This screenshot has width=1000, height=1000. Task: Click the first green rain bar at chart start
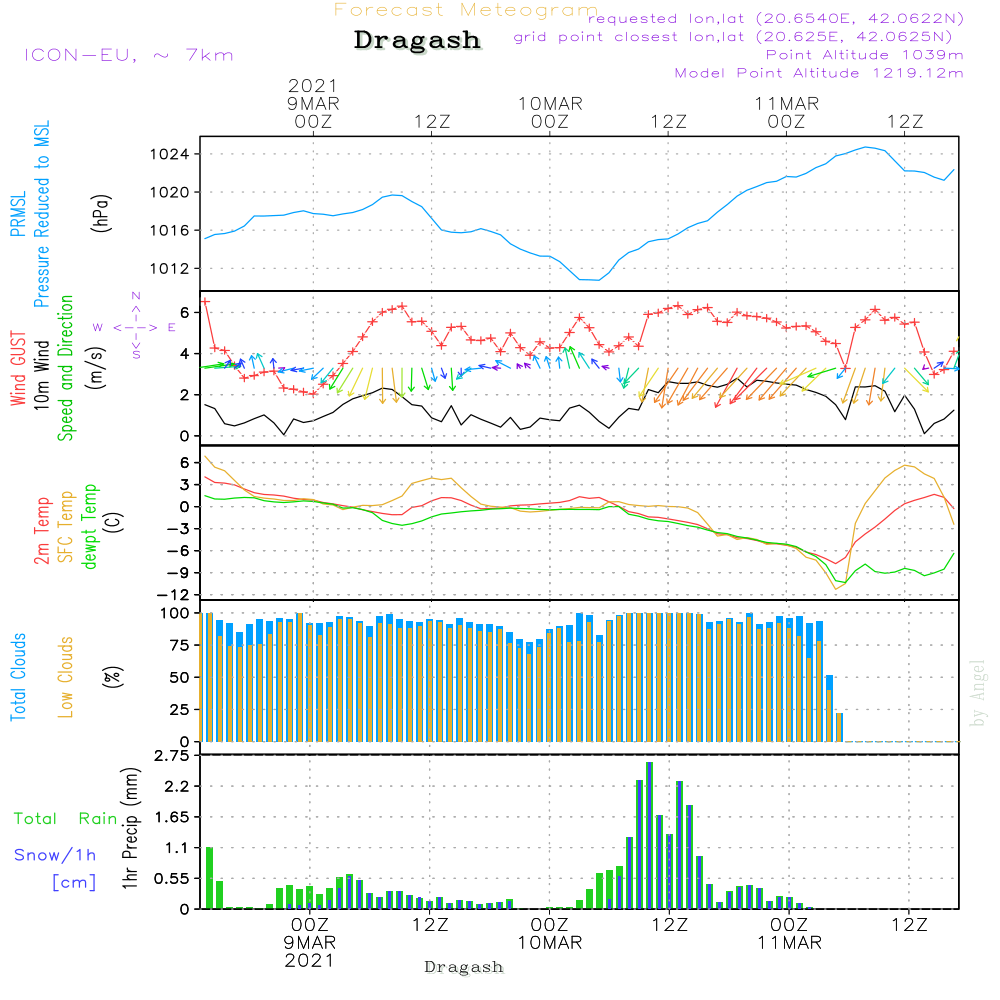(x=209, y=878)
